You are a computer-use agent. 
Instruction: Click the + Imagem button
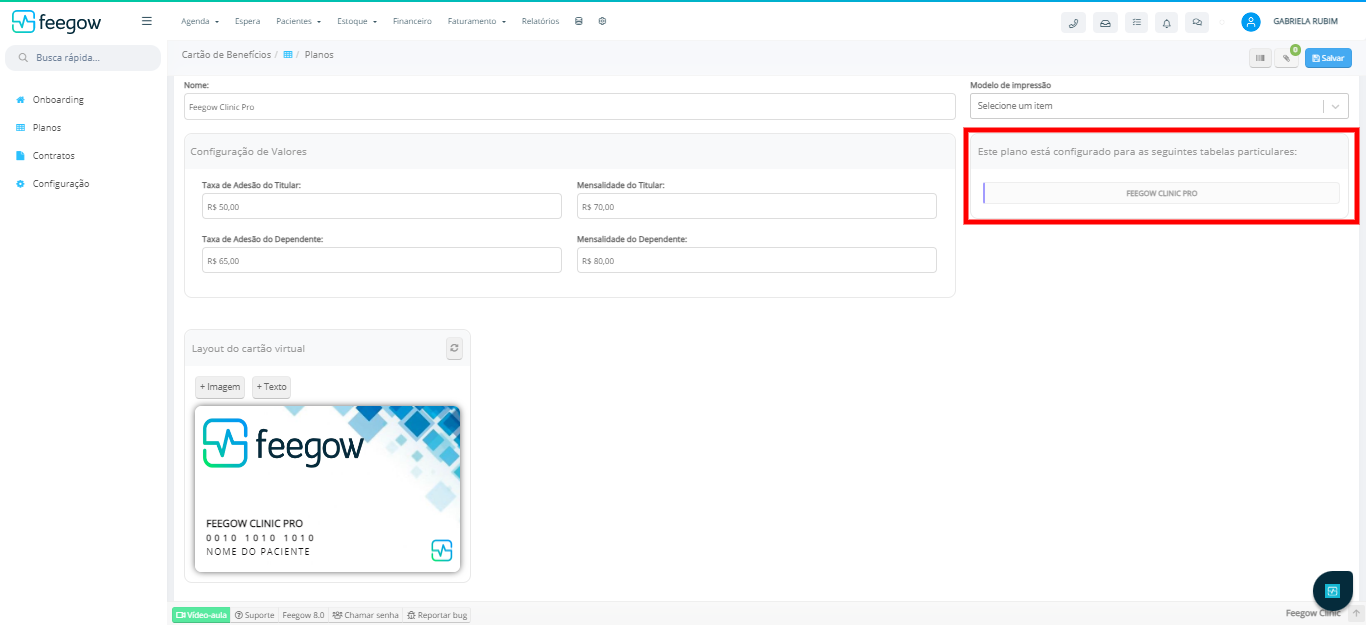click(x=219, y=387)
